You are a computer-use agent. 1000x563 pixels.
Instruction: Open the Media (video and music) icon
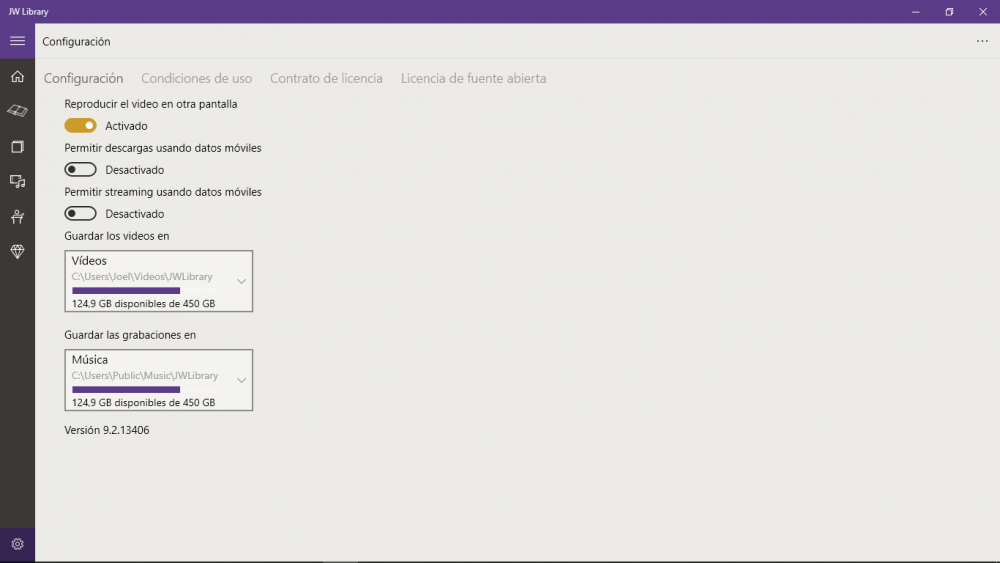pyautogui.click(x=17, y=182)
